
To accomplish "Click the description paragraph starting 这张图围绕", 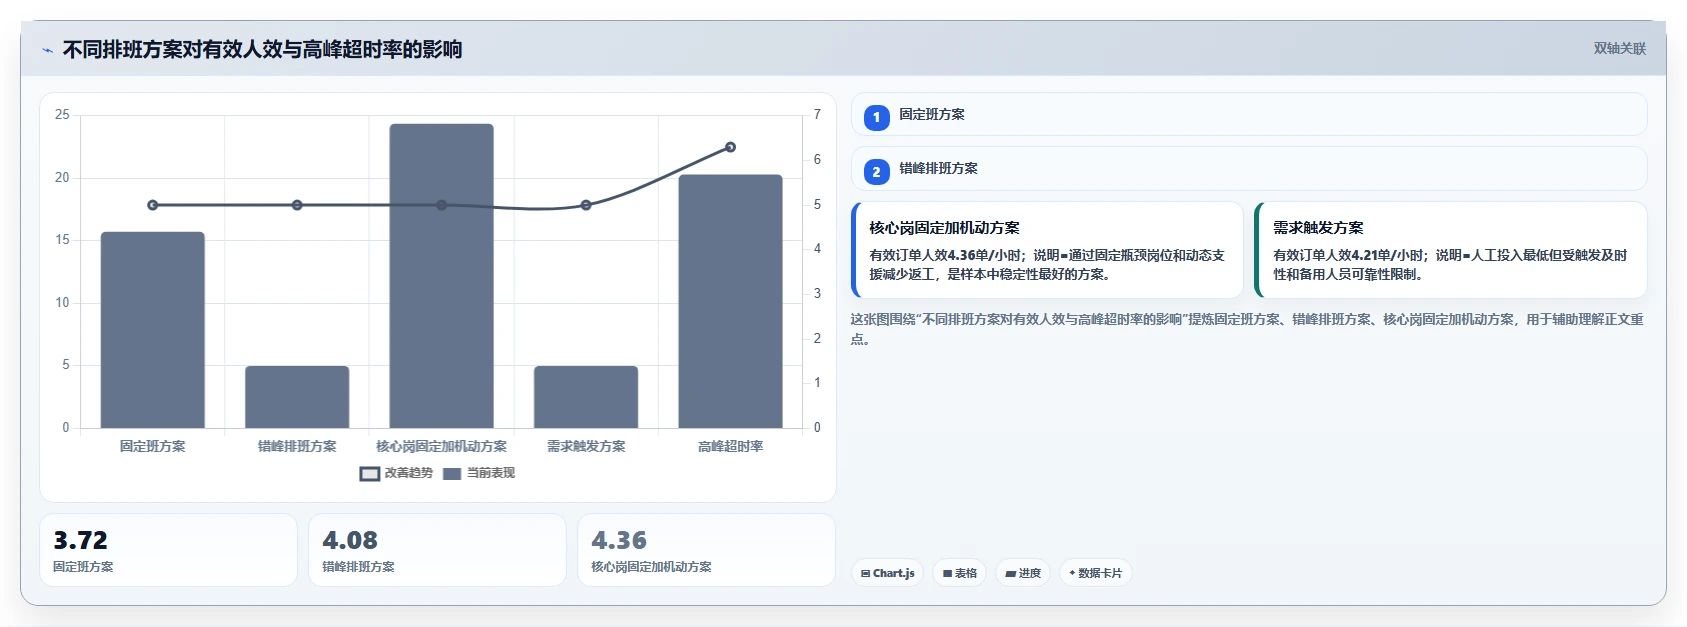I will pos(1247,329).
